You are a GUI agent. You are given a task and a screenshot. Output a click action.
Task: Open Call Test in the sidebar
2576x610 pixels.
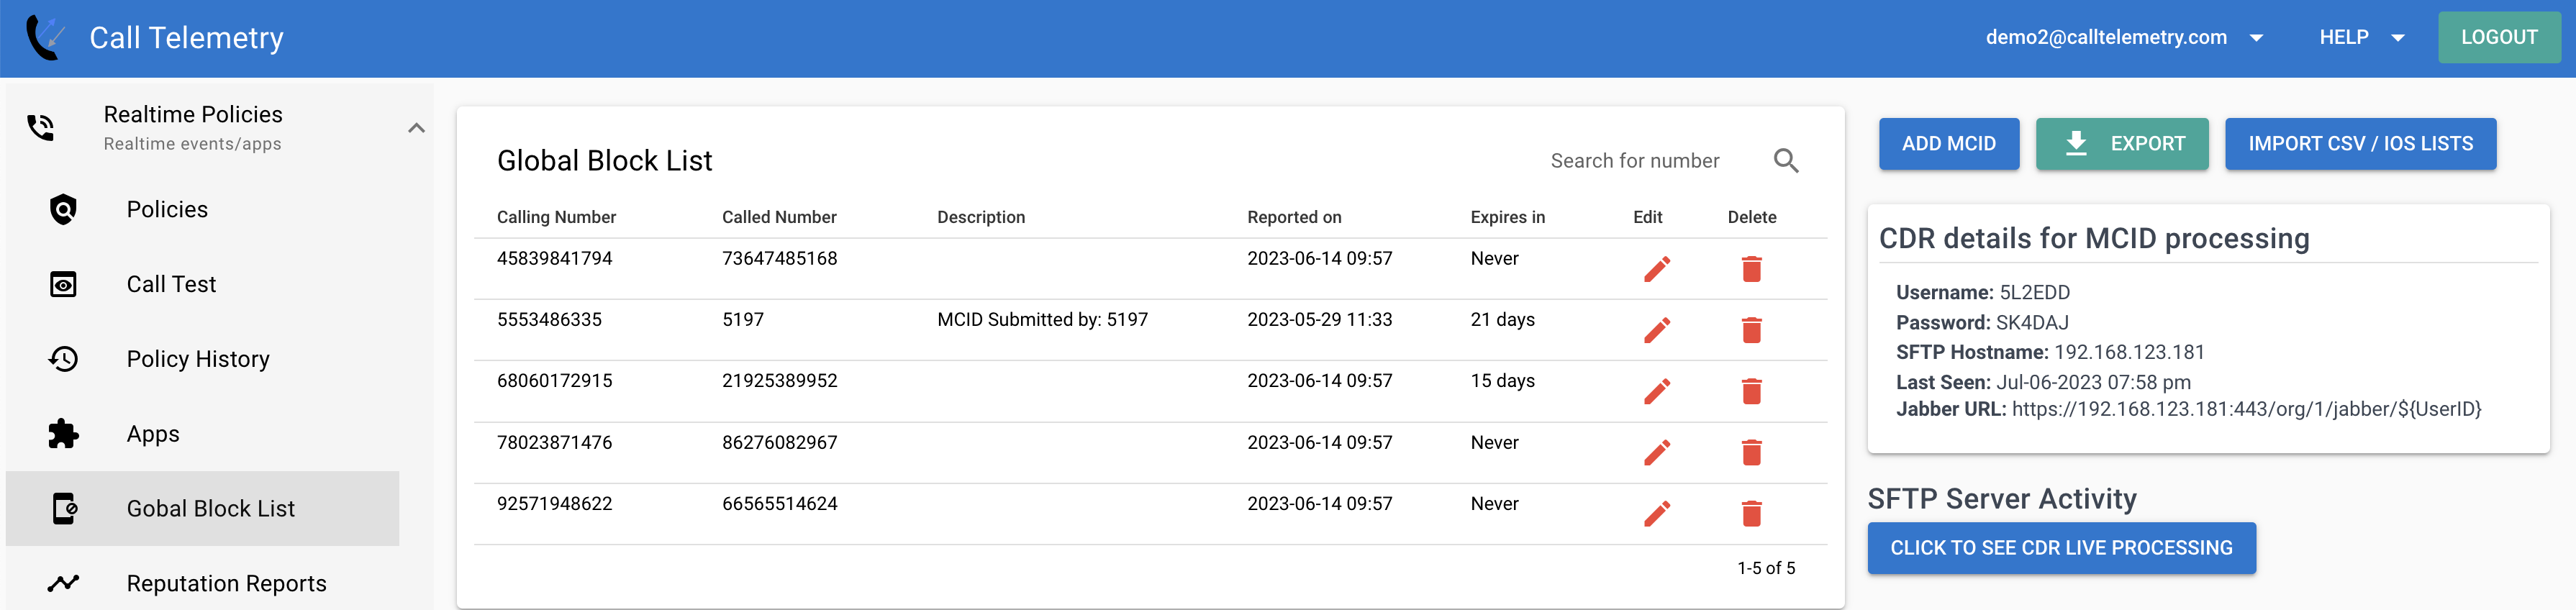(203, 284)
